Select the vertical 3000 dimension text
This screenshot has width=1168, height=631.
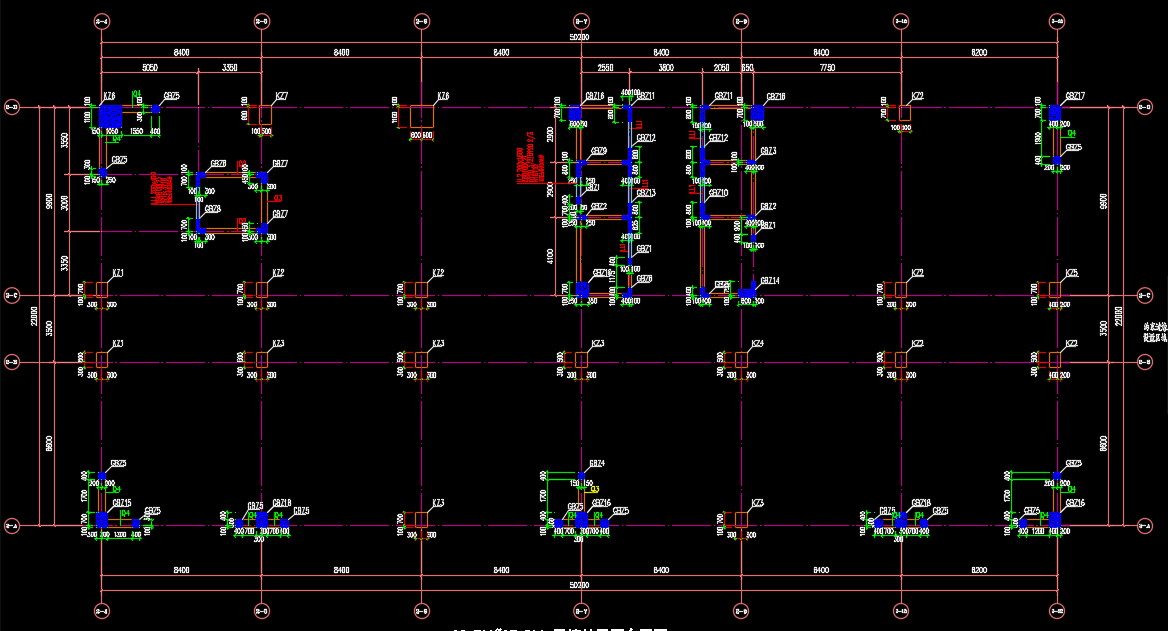click(x=65, y=203)
